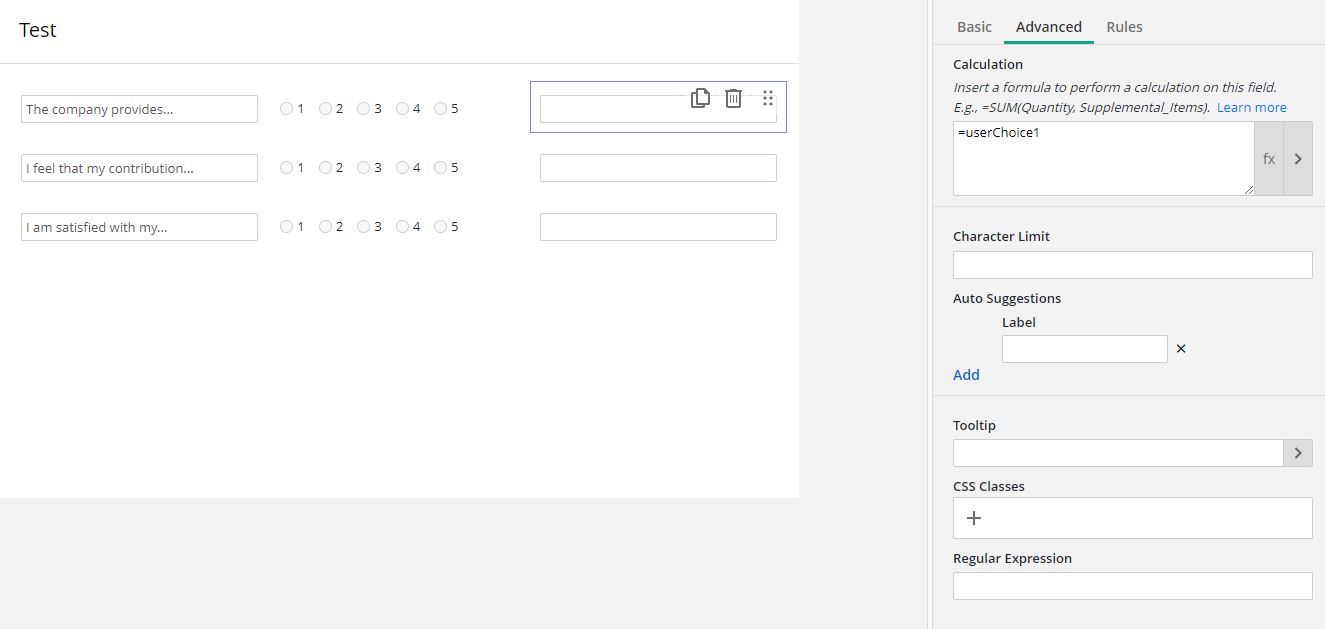Switch to the Basic tab
The height and width of the screenshot is (629, 1325).
974,27
